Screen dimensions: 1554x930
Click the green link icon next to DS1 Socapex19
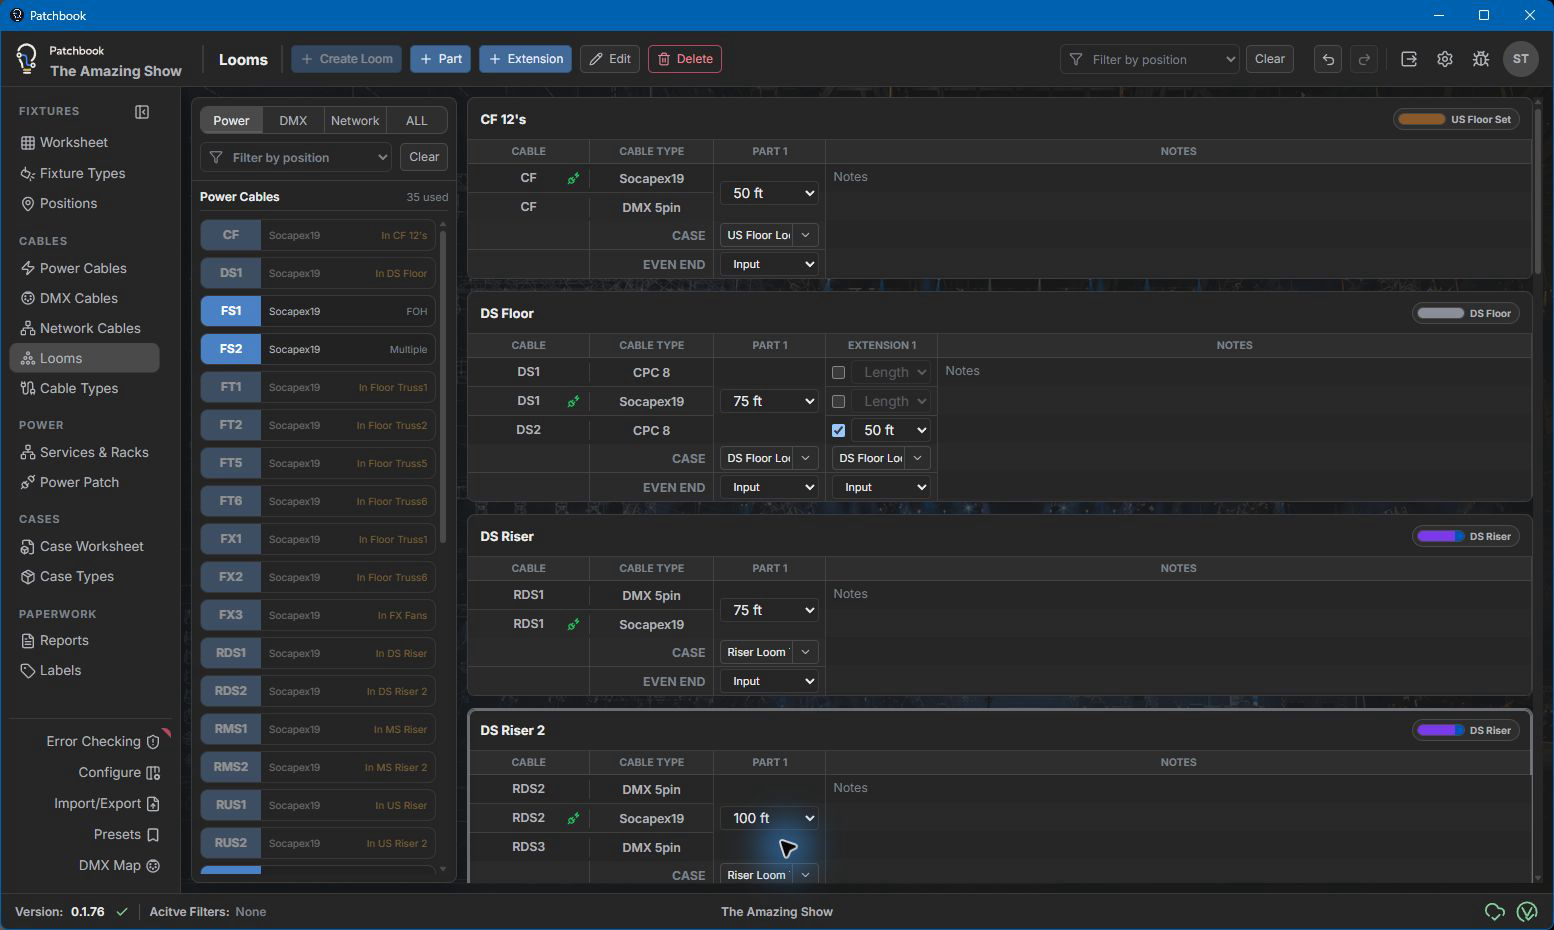click(573, 402)
